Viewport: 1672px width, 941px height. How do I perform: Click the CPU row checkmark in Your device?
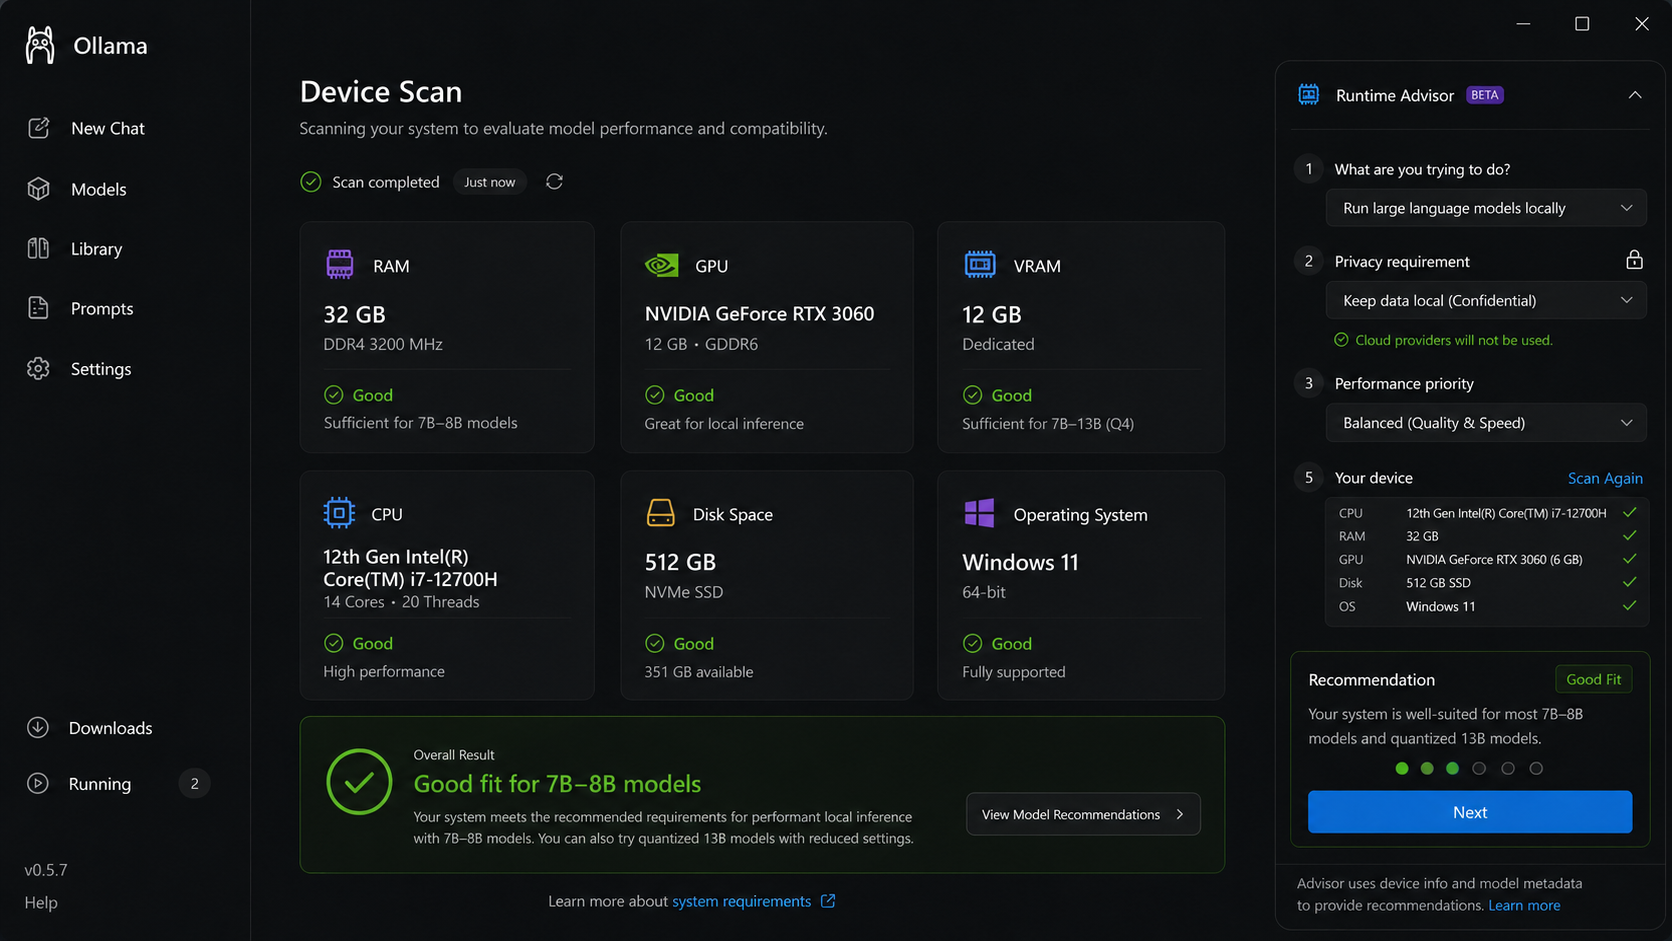click(x=1629, y=513)
